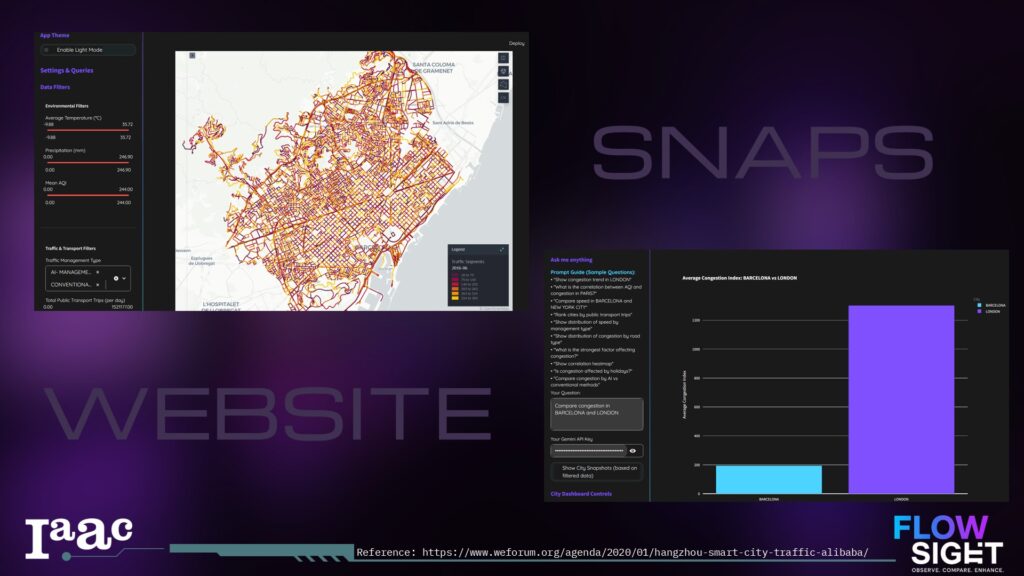Check the Show City Snapshots checkbox

597,472
